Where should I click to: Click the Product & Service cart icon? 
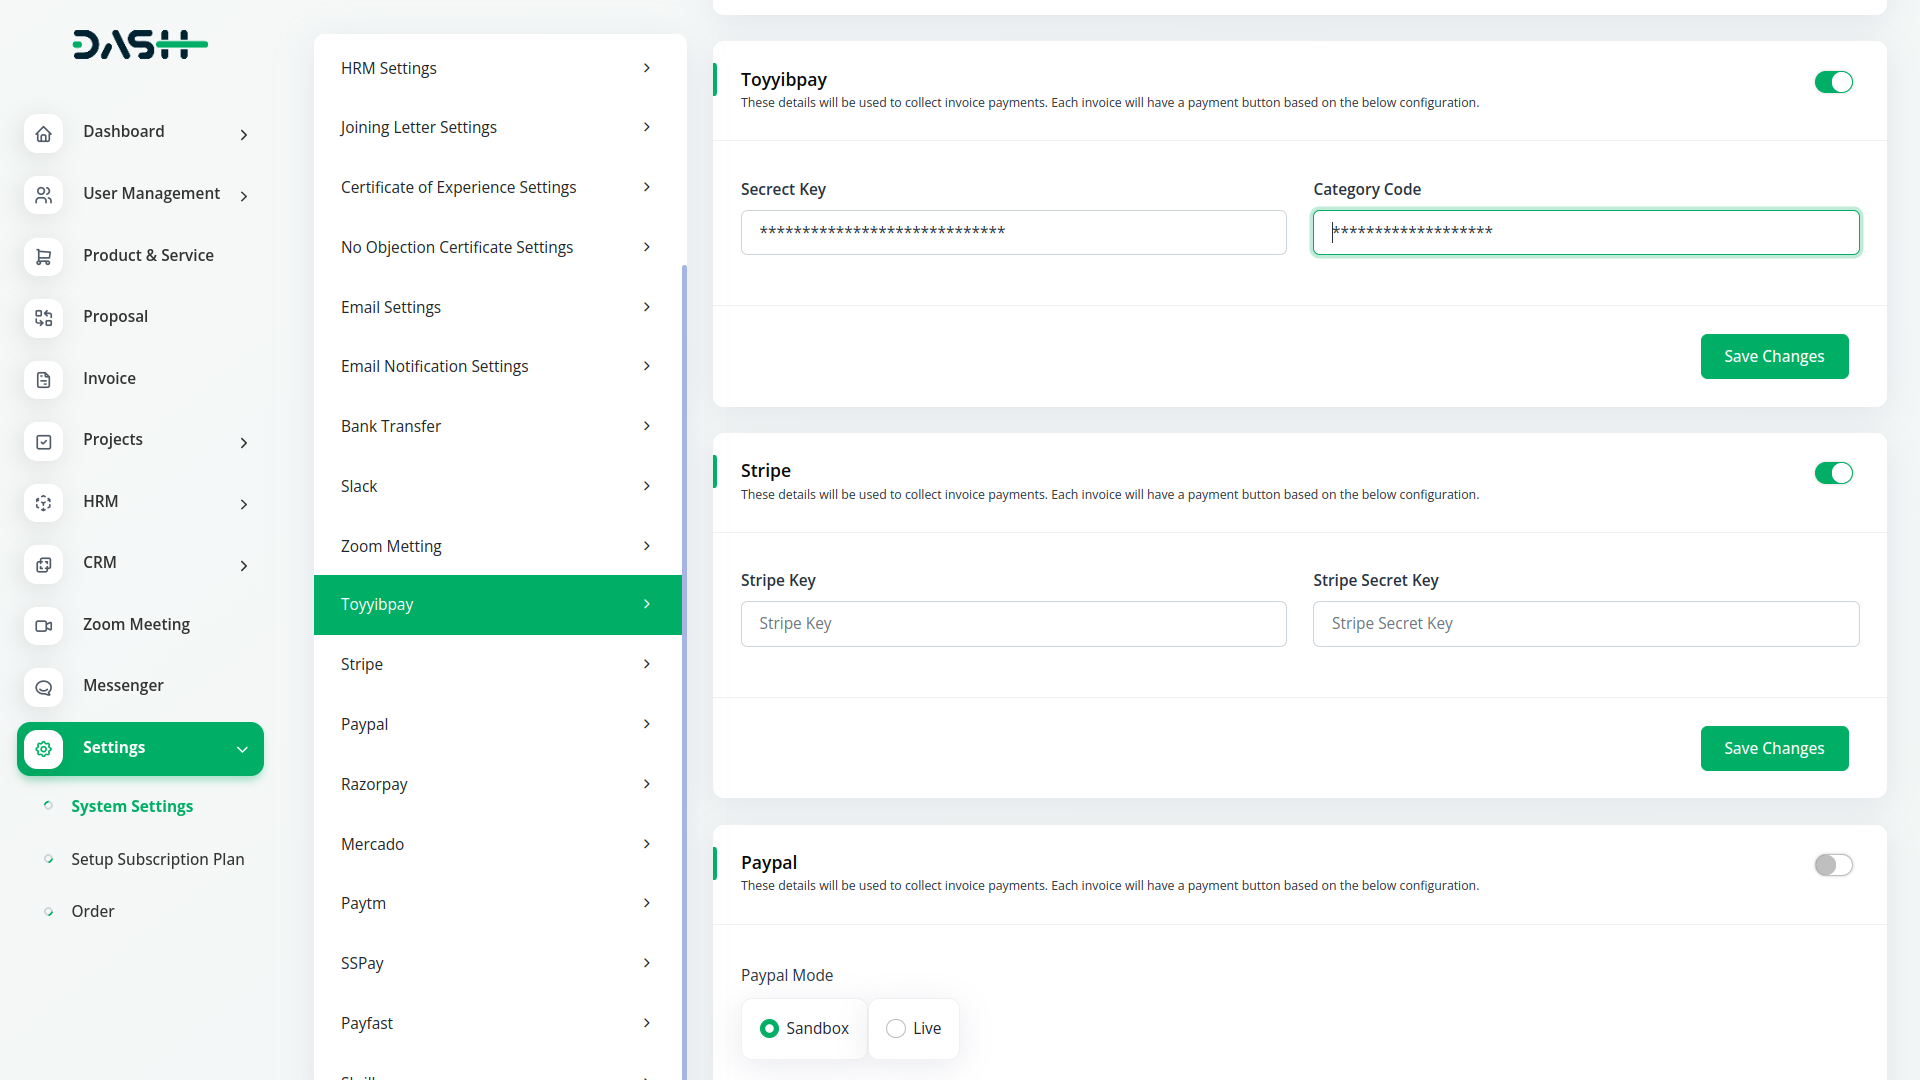(43, 257)
